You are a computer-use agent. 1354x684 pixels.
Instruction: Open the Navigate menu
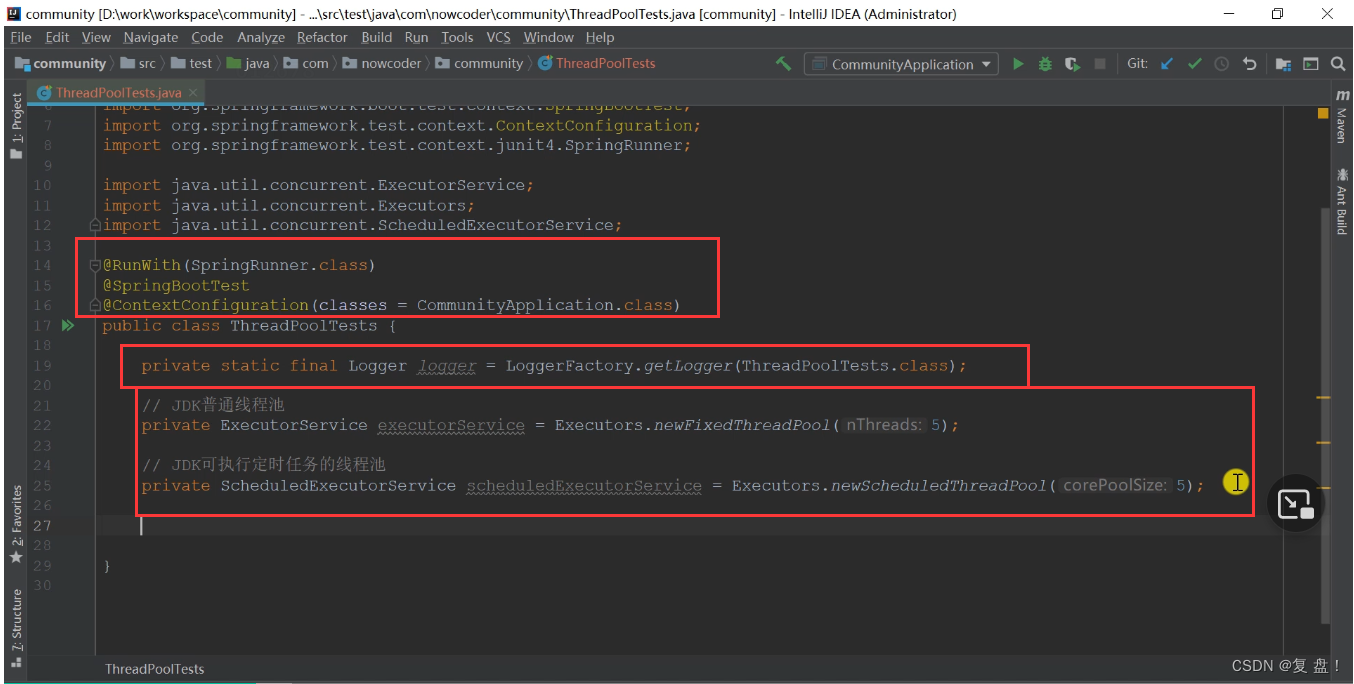point(151,37)
